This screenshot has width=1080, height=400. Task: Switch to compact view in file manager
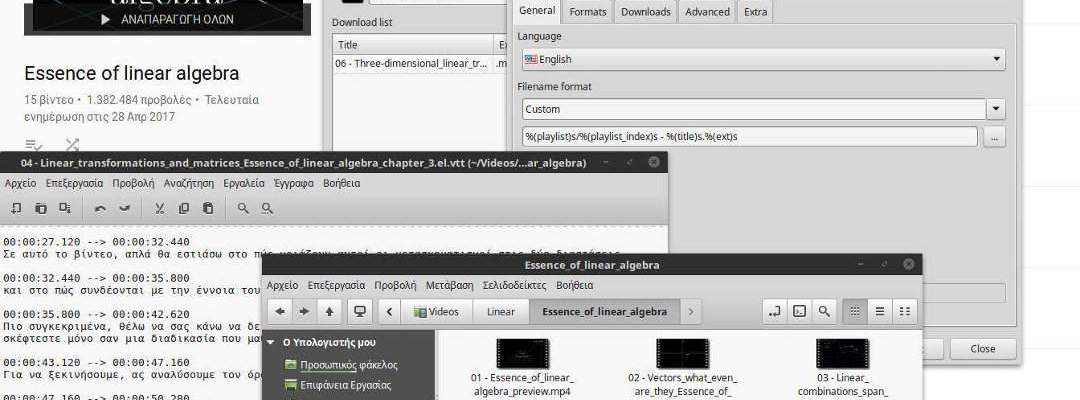tap(905, 311)
